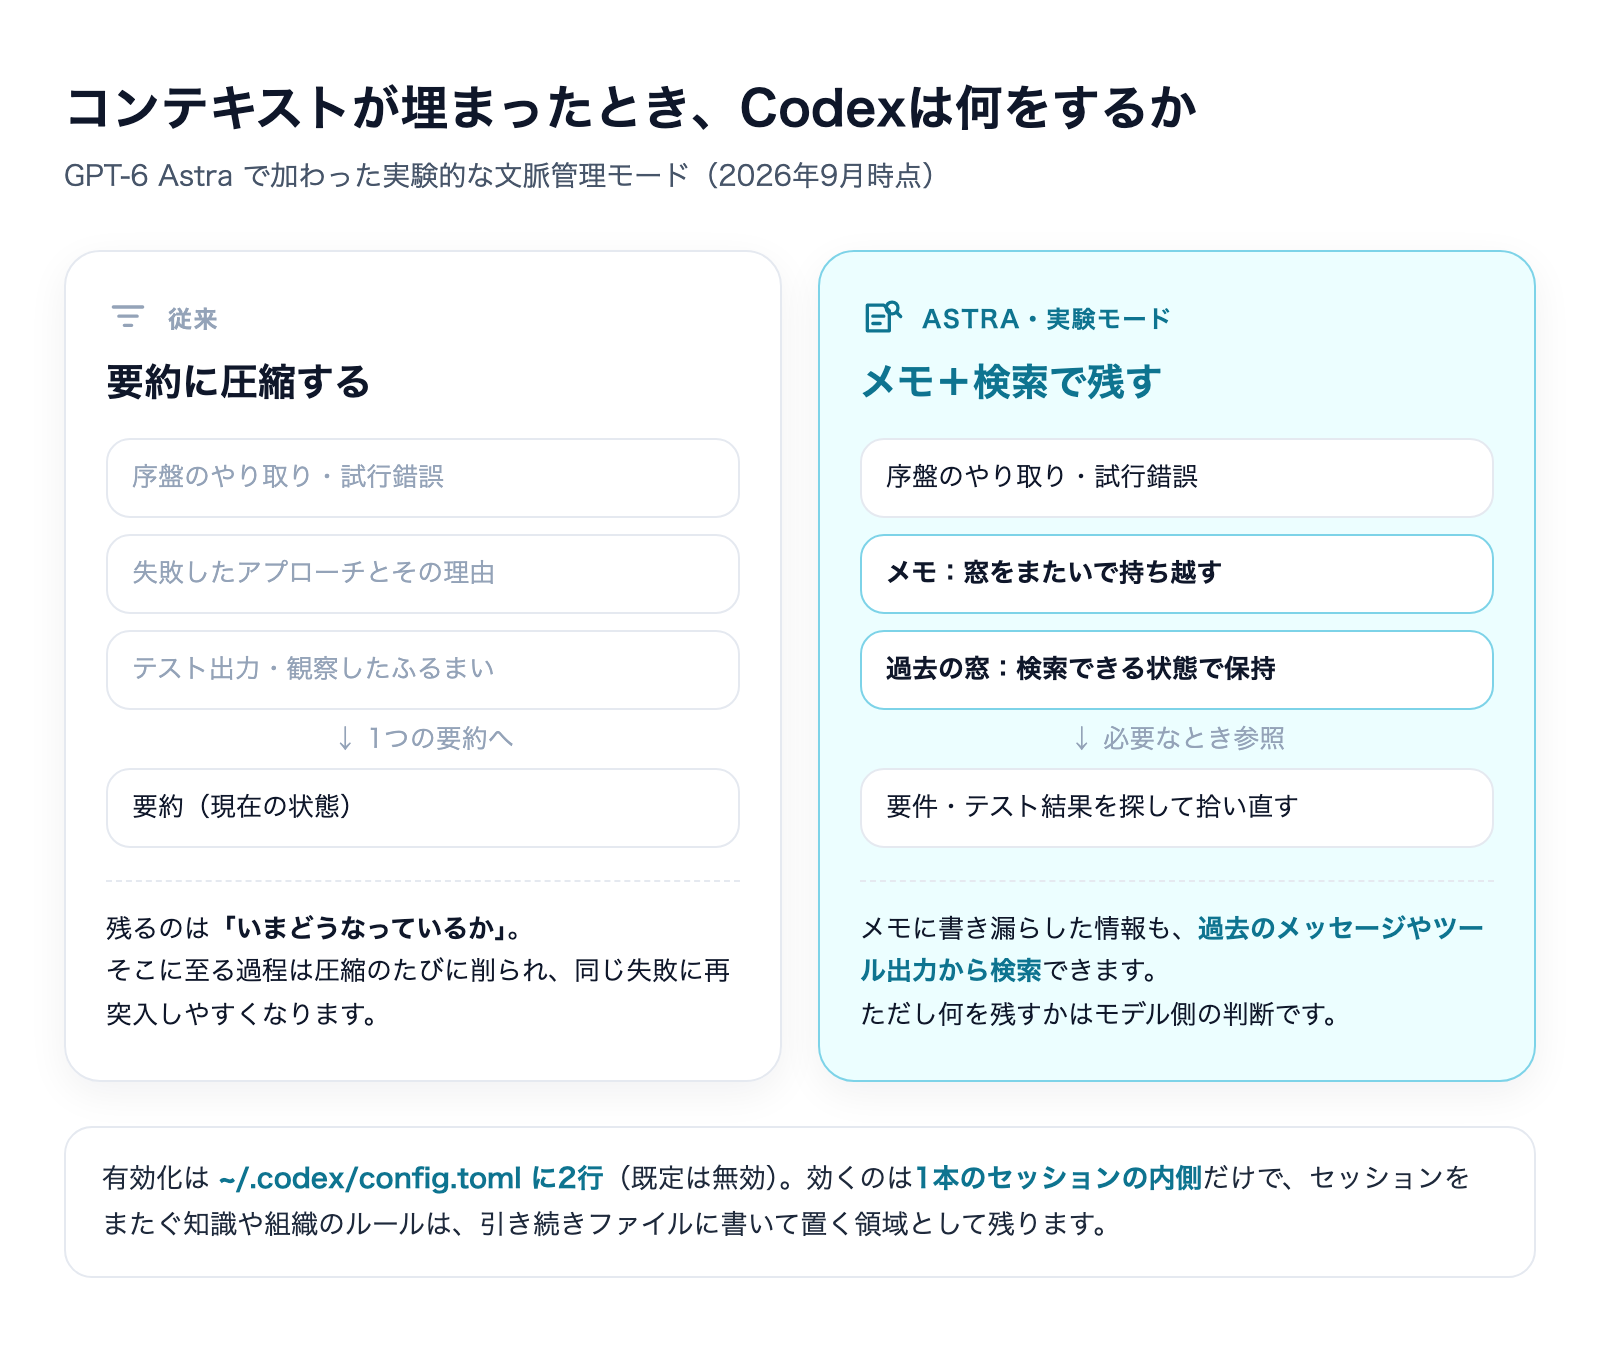Select the heading 要約に圧縮する
This screenshot has height=1350, width=1600.
(239, 382)
